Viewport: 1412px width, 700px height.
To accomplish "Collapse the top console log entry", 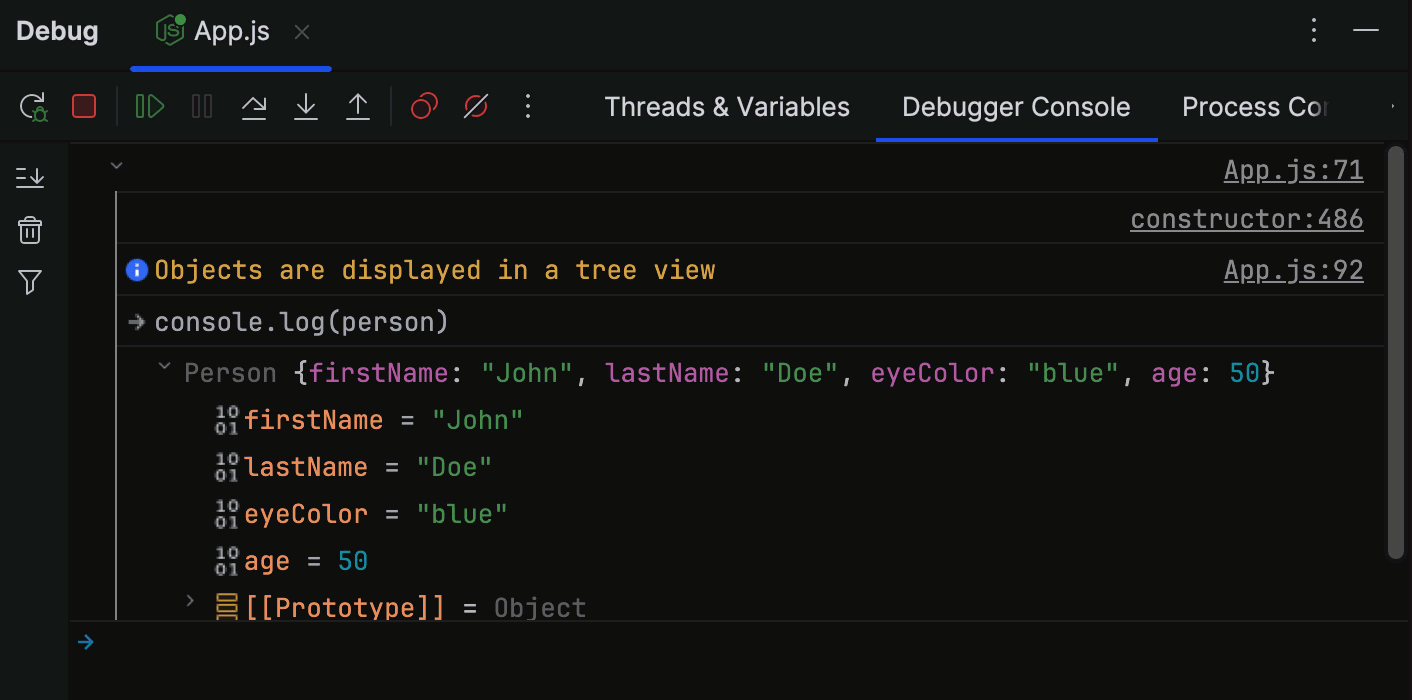I will point(116,165).
